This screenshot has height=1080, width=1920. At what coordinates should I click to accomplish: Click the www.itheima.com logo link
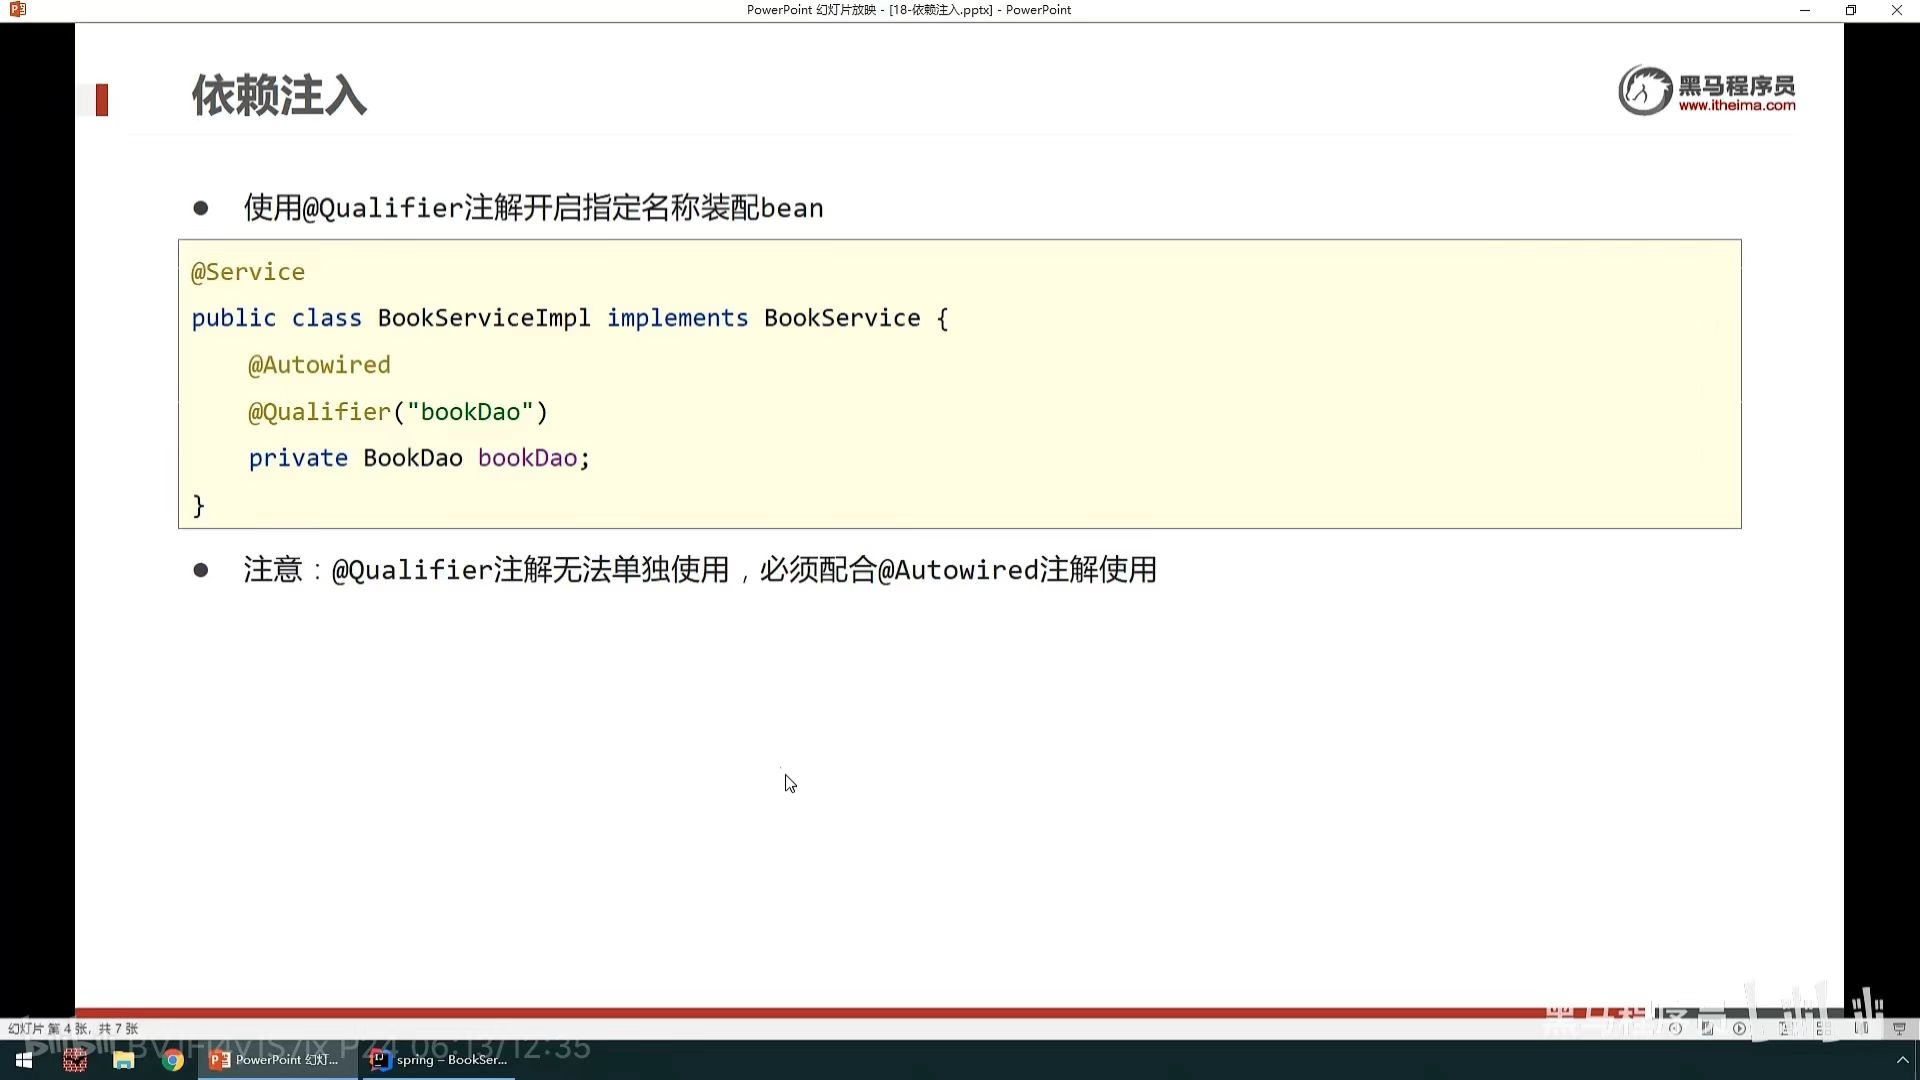(x=1736, y=105)
